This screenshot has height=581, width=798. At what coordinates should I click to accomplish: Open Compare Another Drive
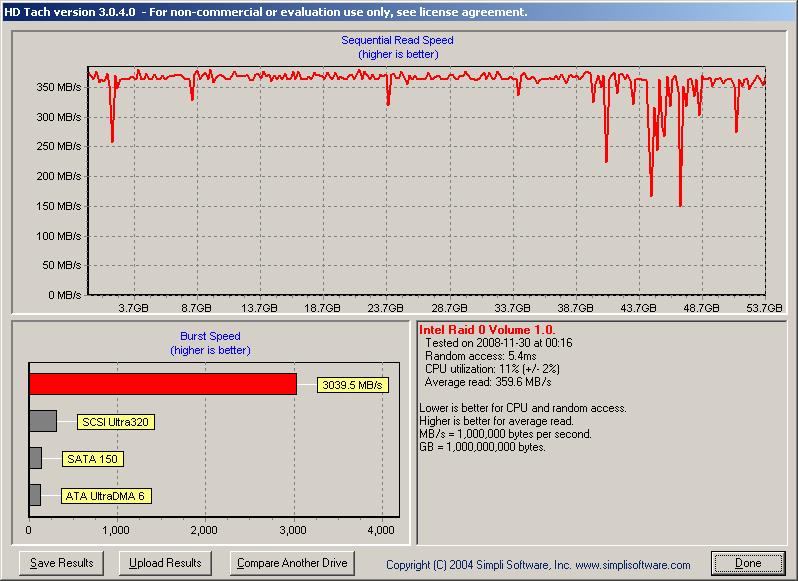(292, 563)
